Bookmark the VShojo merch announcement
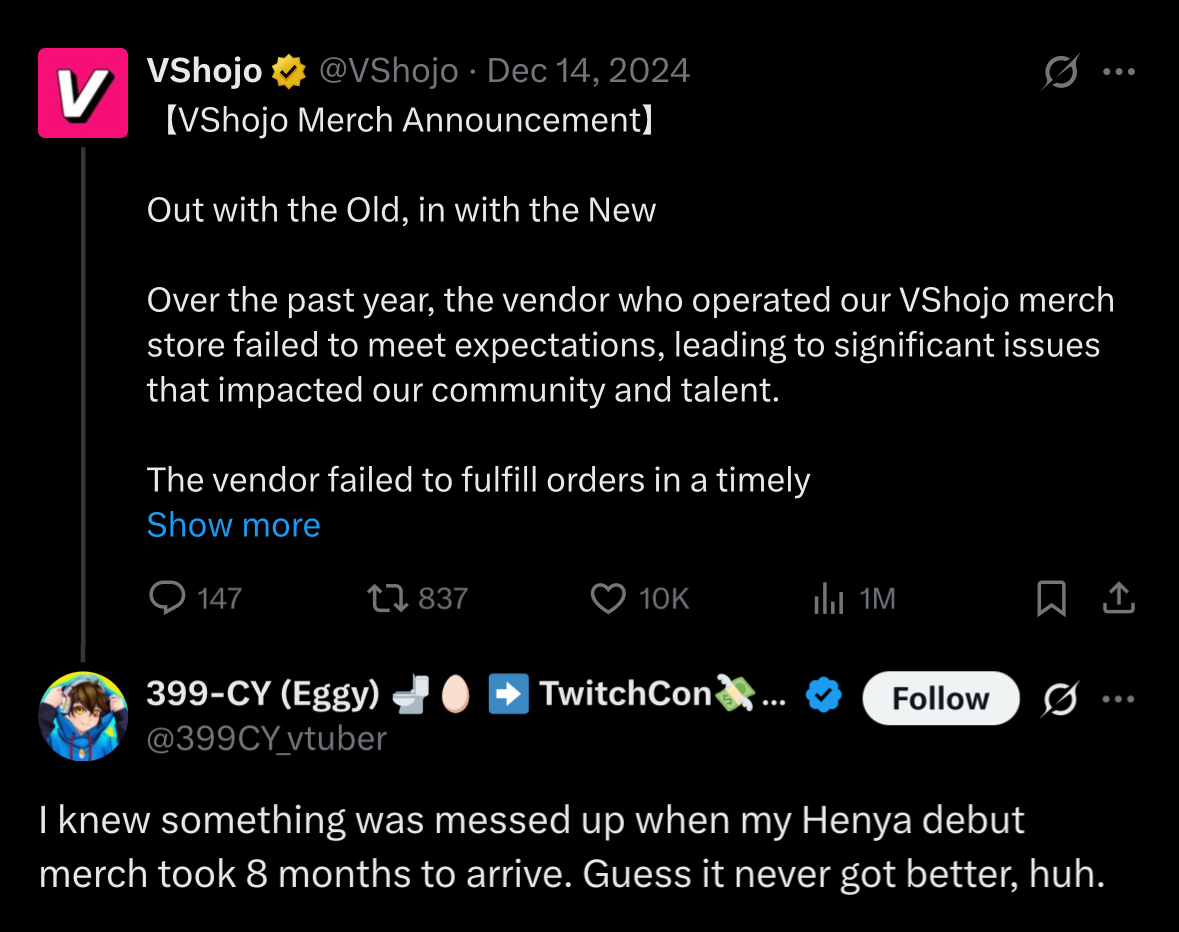Image resolution: width=1179 pixels, height=932 pixels. pyautogui.click(x=1051, y=598)
